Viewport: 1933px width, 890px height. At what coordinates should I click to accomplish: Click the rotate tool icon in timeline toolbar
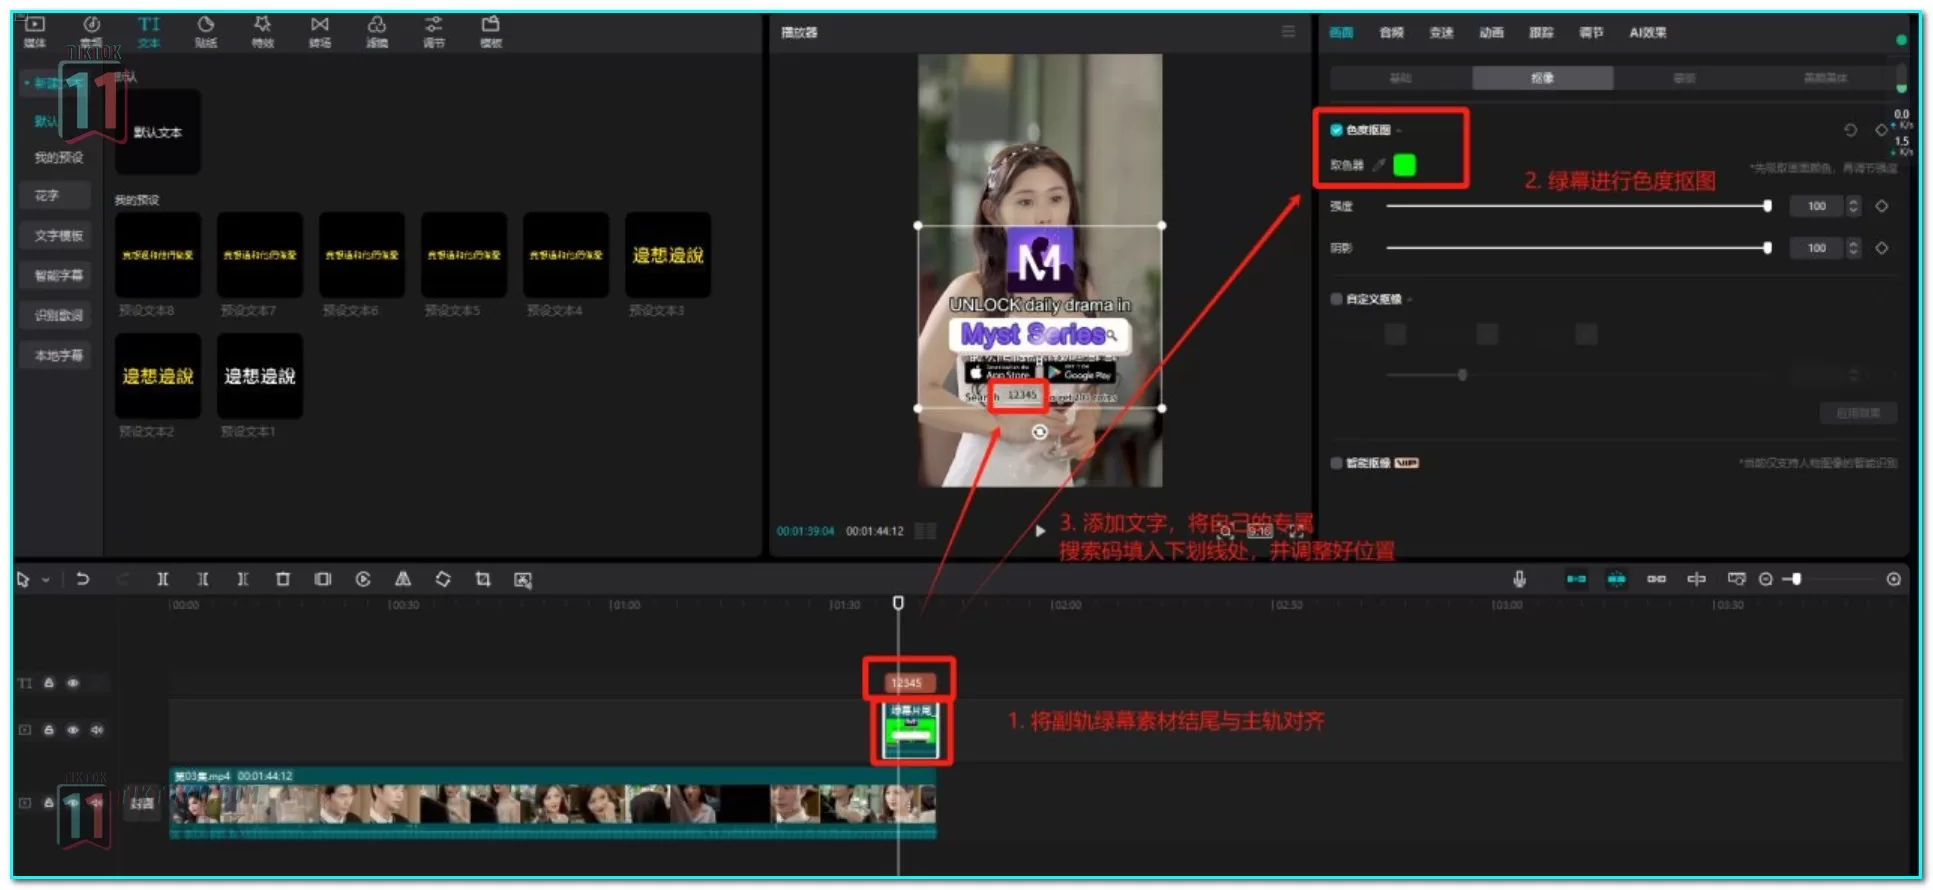pos(443,579)
